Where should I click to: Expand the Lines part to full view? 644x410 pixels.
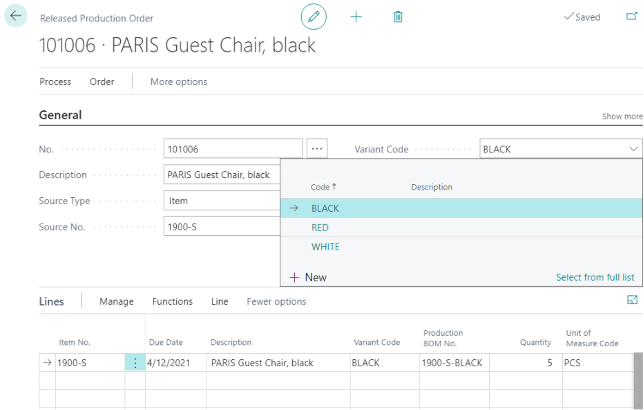click(632, 300)
